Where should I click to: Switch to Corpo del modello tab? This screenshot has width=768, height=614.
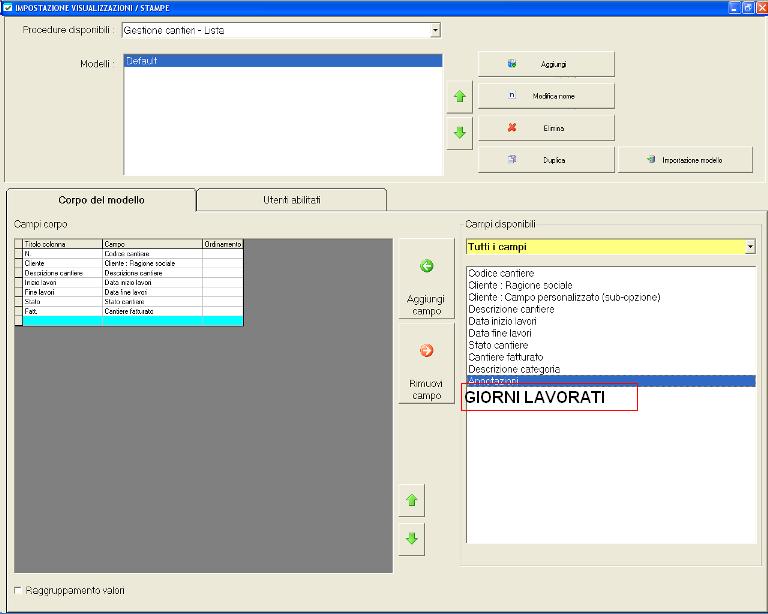click(x=101, y=200)
